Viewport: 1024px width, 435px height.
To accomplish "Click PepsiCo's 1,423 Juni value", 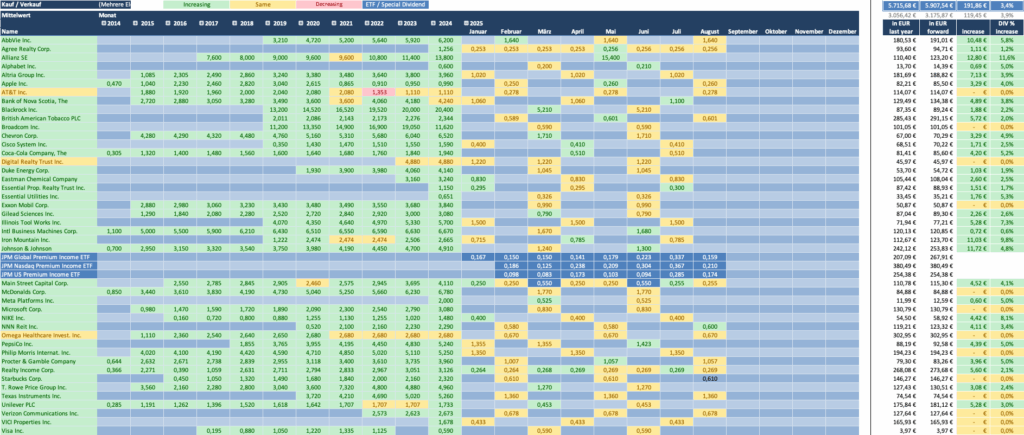I will [x=643, y=344].
